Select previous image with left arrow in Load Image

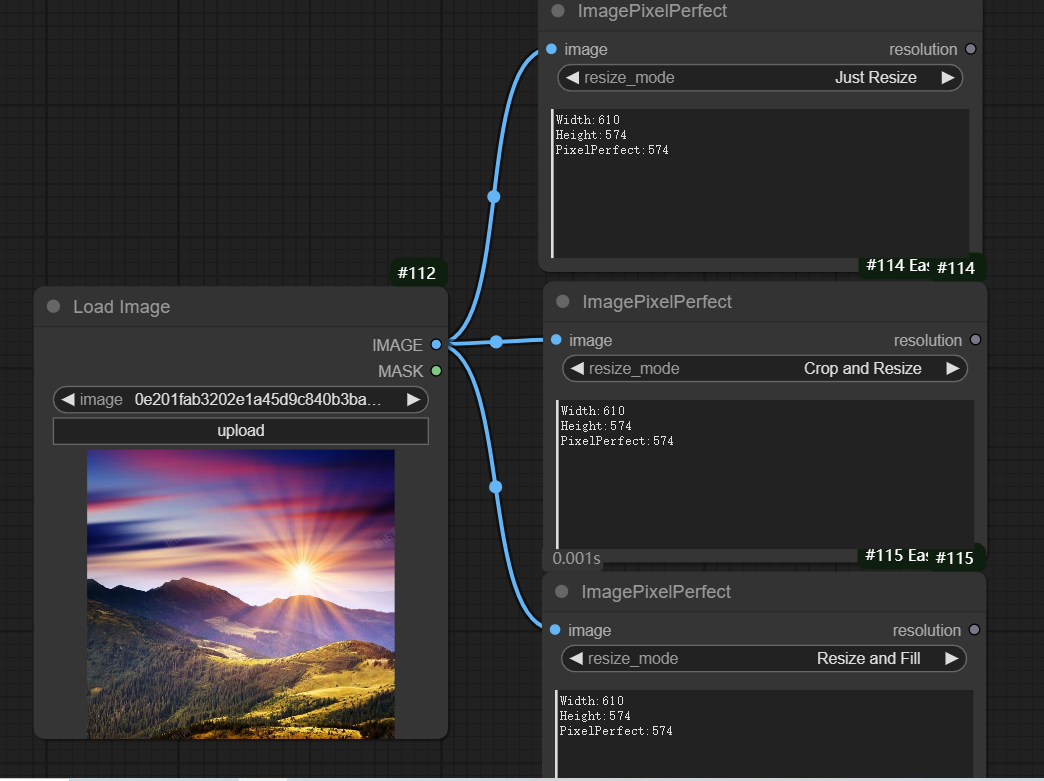point(68,400)
